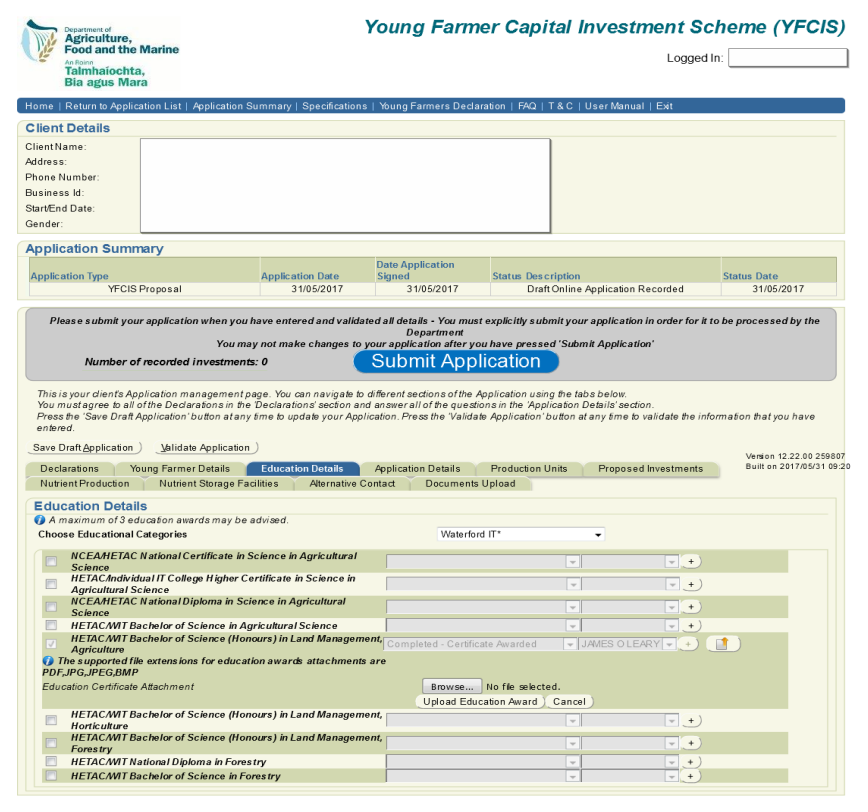The width and height of the screenshot is (868, 812).
Task: Go to the Production Units tab
Action: tap(529, 469)
